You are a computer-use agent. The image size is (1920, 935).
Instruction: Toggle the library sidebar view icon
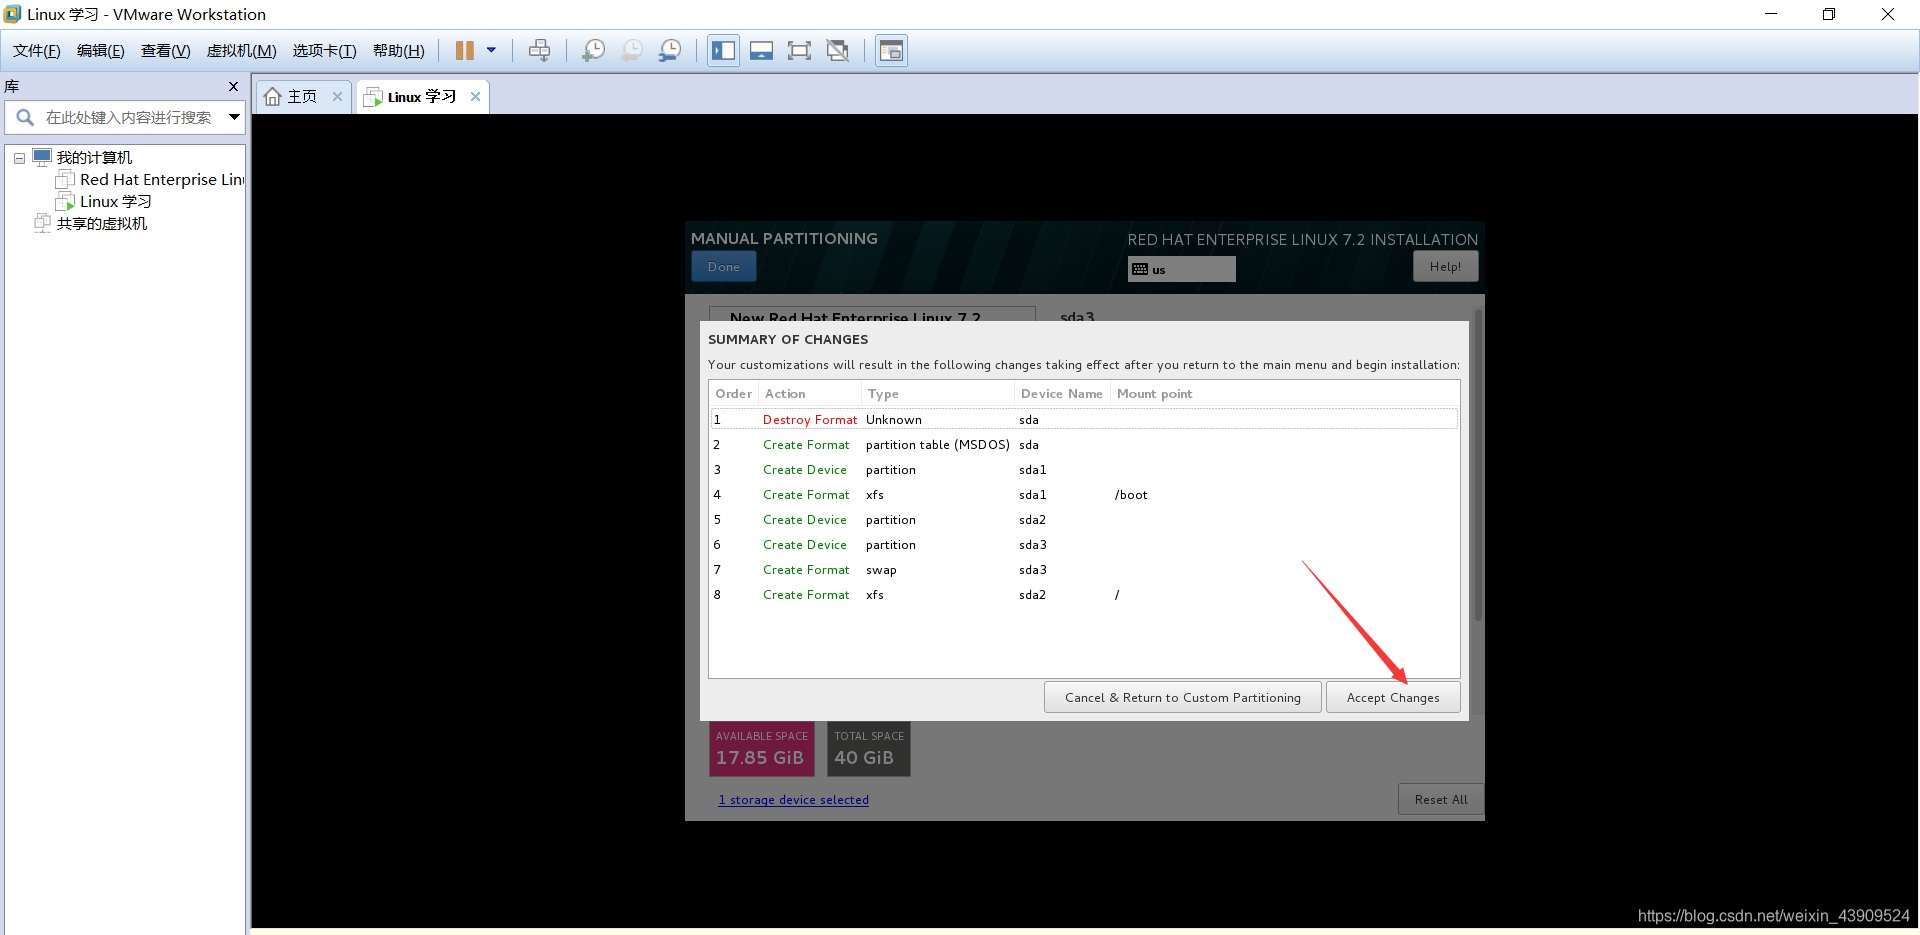coord(723,51)
